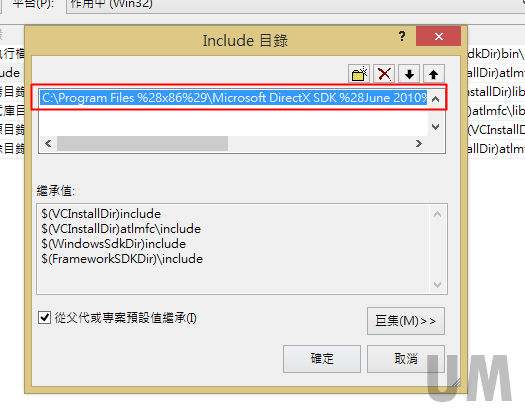Expand the 巨集(M)>> macros panel
This screenshot has width=525, height=411.
tap(406, 321)
